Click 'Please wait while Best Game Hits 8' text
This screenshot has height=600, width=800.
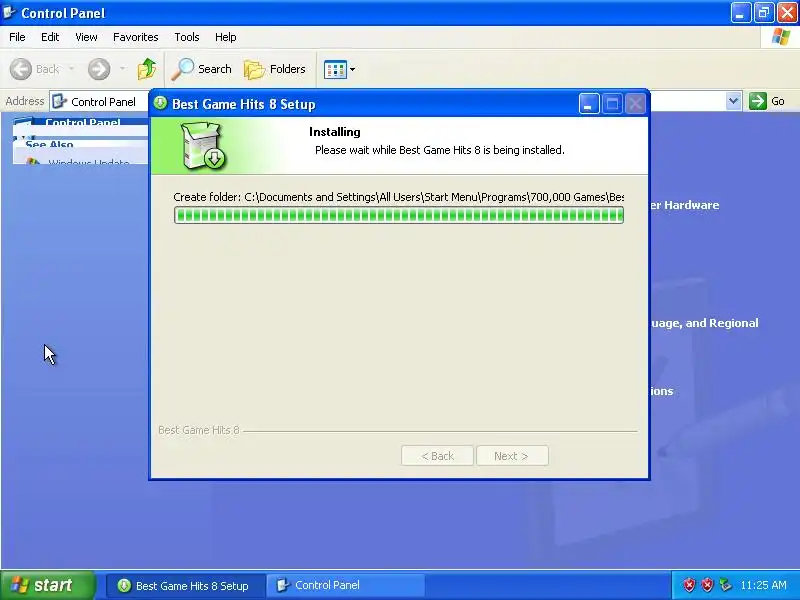(x=397, y=150)
